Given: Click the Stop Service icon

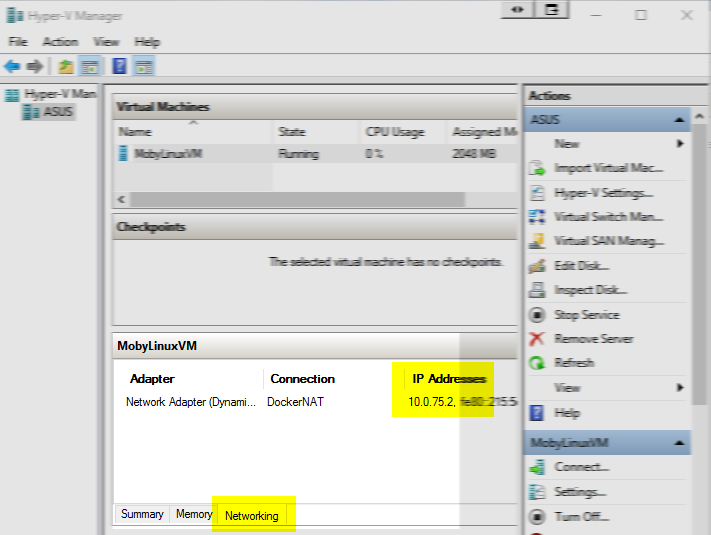Looking at the screenshot, I should click(x=536, y=314).
